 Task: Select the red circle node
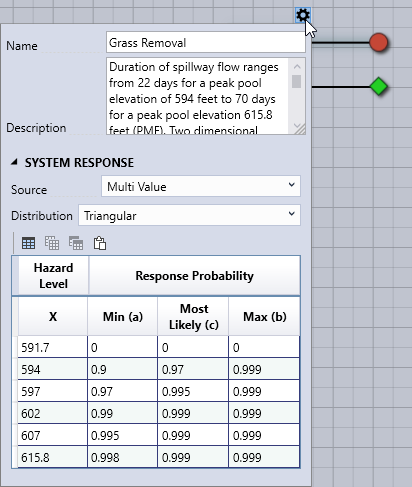tap(379, 43)
